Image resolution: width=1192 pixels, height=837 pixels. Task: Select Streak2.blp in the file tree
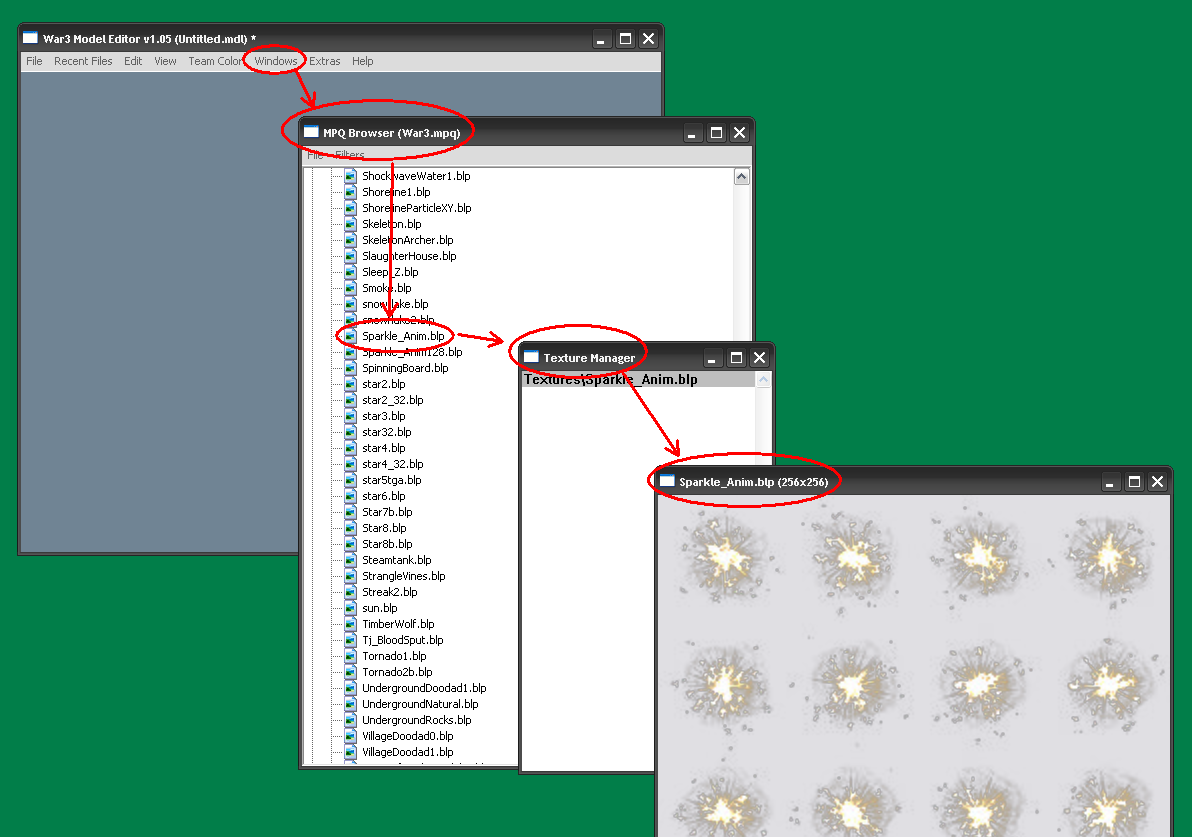point(389,591)
